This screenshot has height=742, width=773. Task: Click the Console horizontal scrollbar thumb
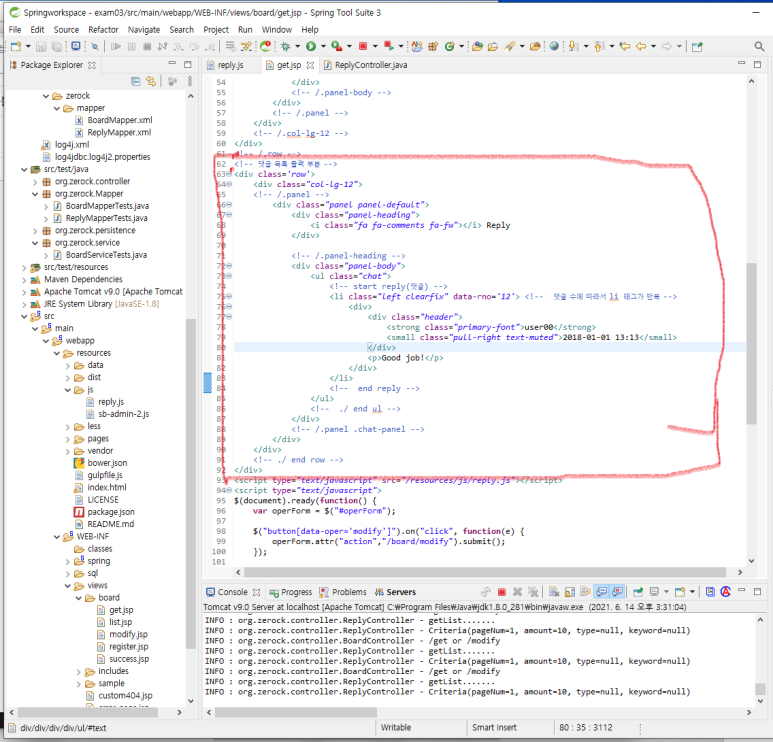pyautogui.click(x=296, y=712)
